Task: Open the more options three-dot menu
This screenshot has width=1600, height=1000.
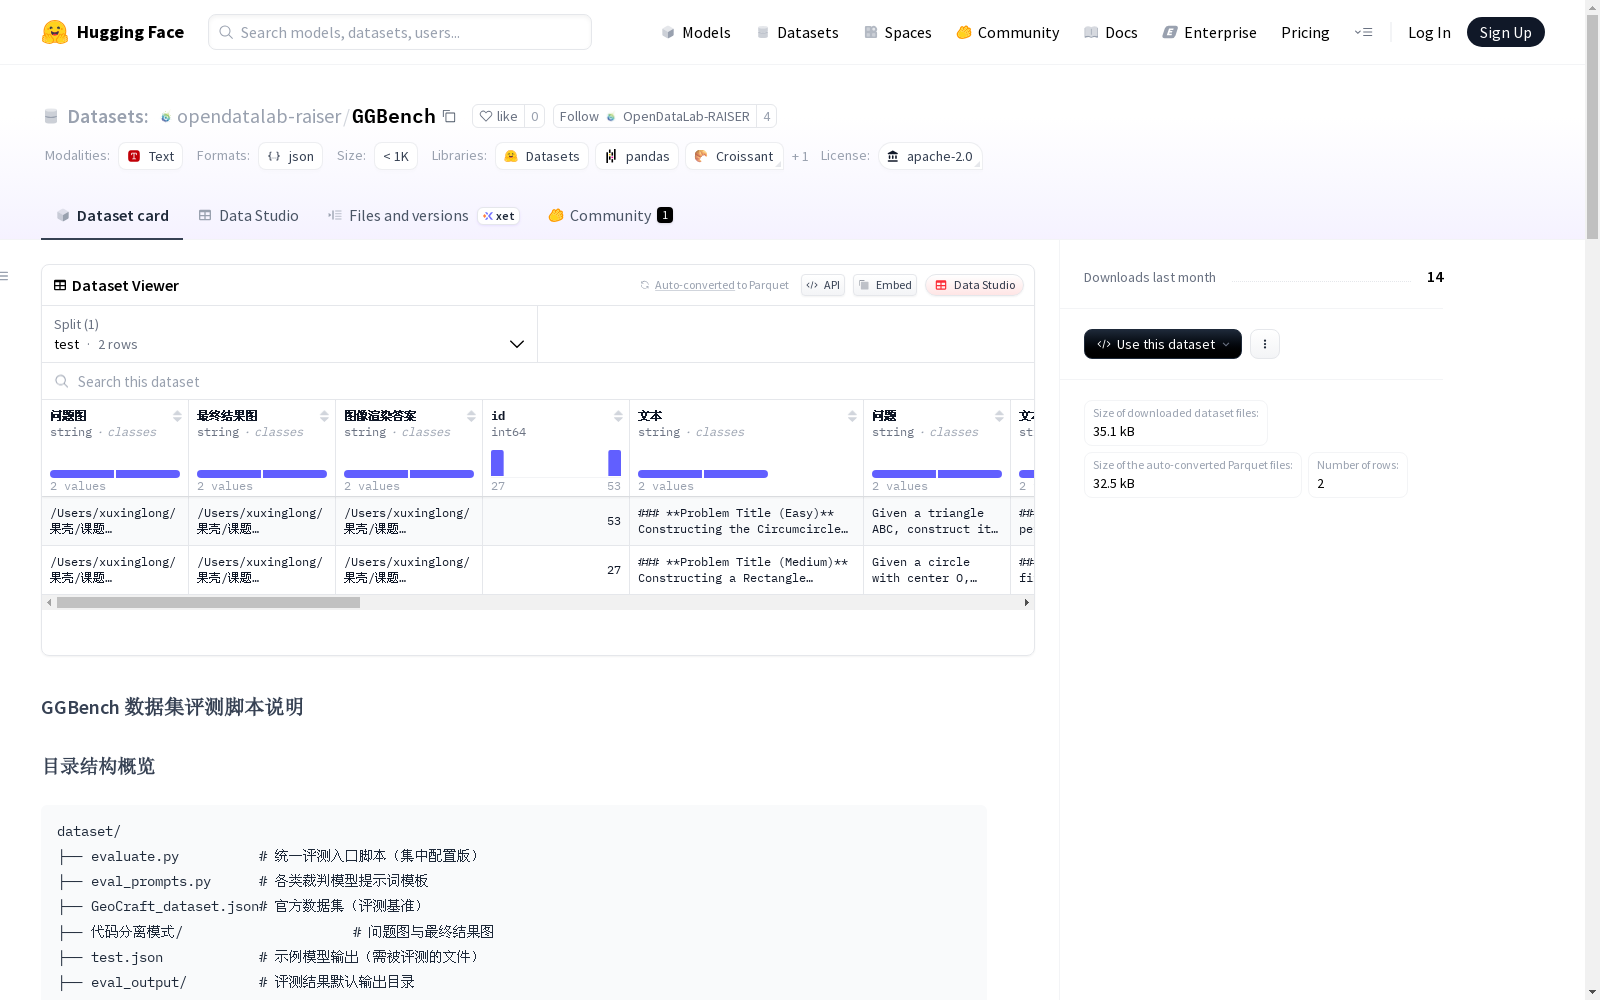Action: click(x=1265, y=344)
